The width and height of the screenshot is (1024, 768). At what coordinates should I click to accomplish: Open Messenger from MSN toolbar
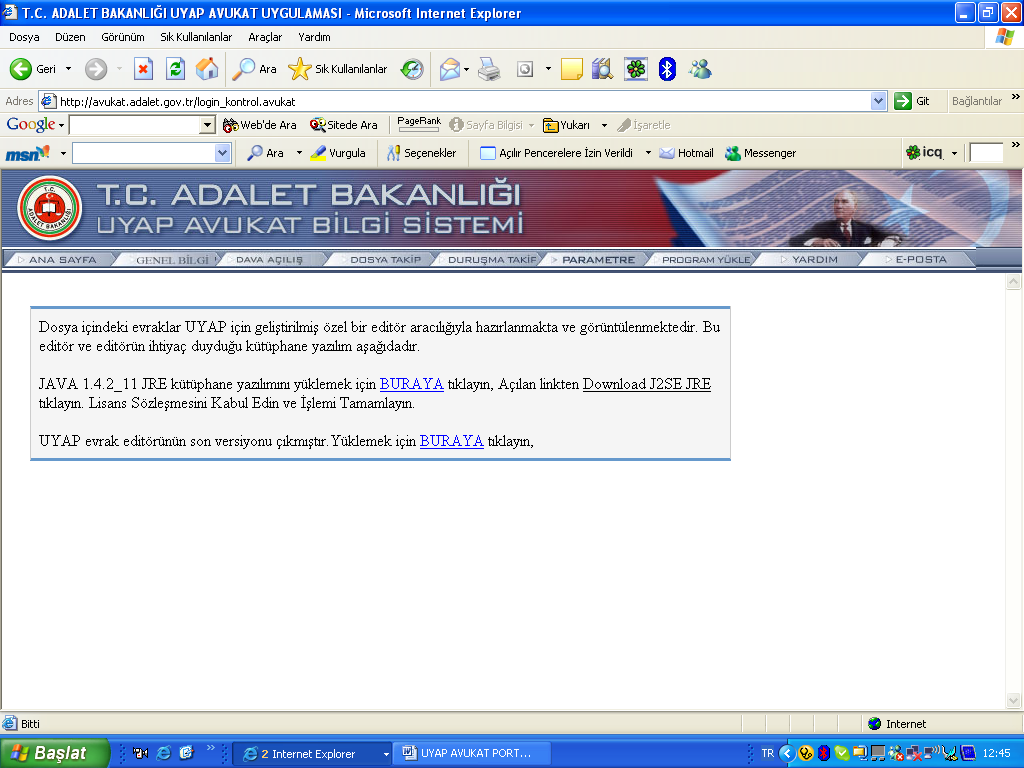(x=761, y=153)
